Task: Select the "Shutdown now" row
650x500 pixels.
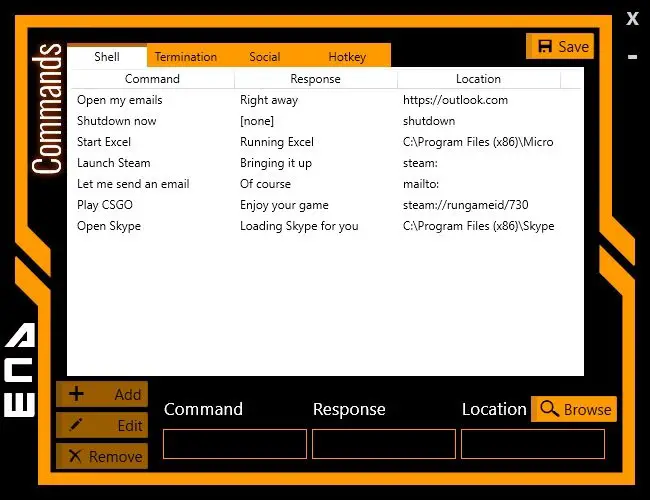Action: 326,121
